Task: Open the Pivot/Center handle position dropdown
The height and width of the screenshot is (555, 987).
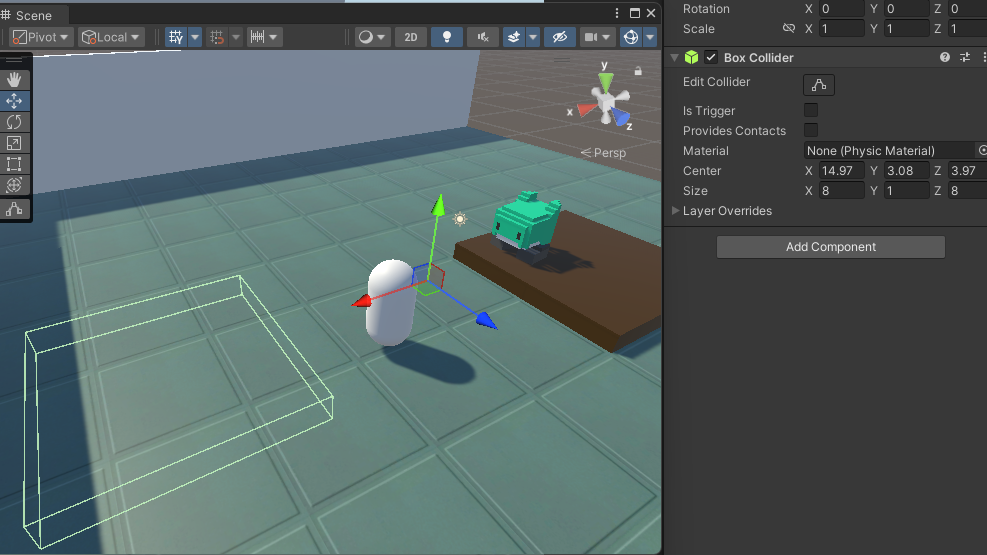Action: click(x=41, y=37)
